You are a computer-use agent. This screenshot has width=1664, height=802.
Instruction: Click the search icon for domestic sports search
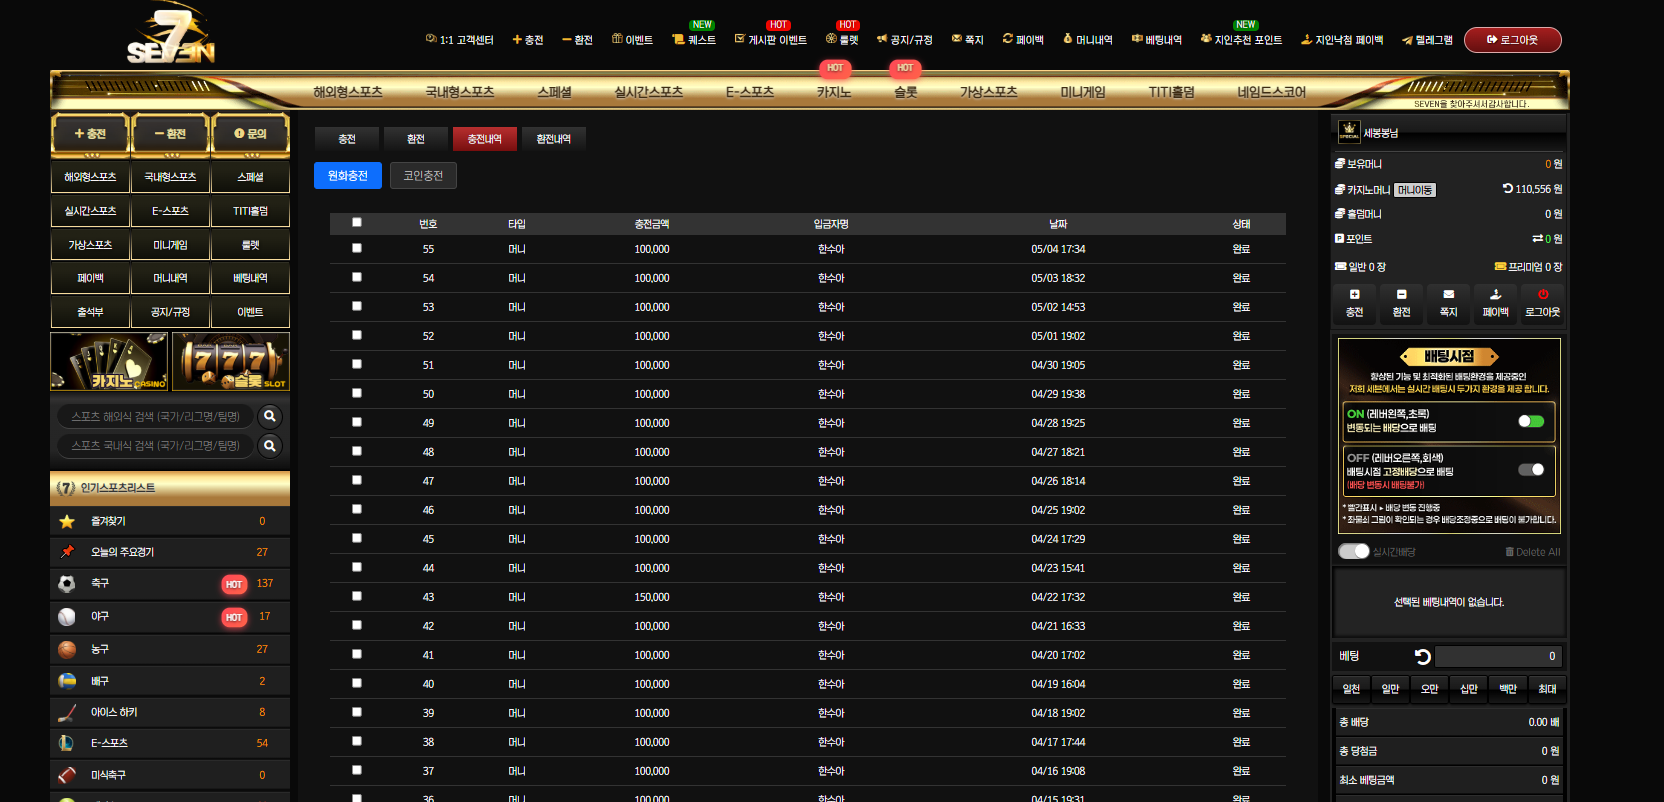(x=269, y=445)
